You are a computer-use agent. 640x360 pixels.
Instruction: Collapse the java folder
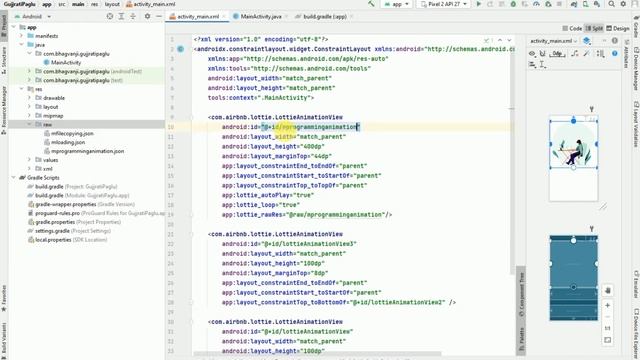(22, 45)
